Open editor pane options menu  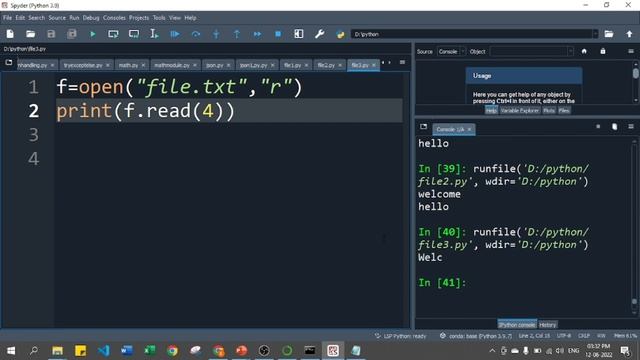pos(402,62)
